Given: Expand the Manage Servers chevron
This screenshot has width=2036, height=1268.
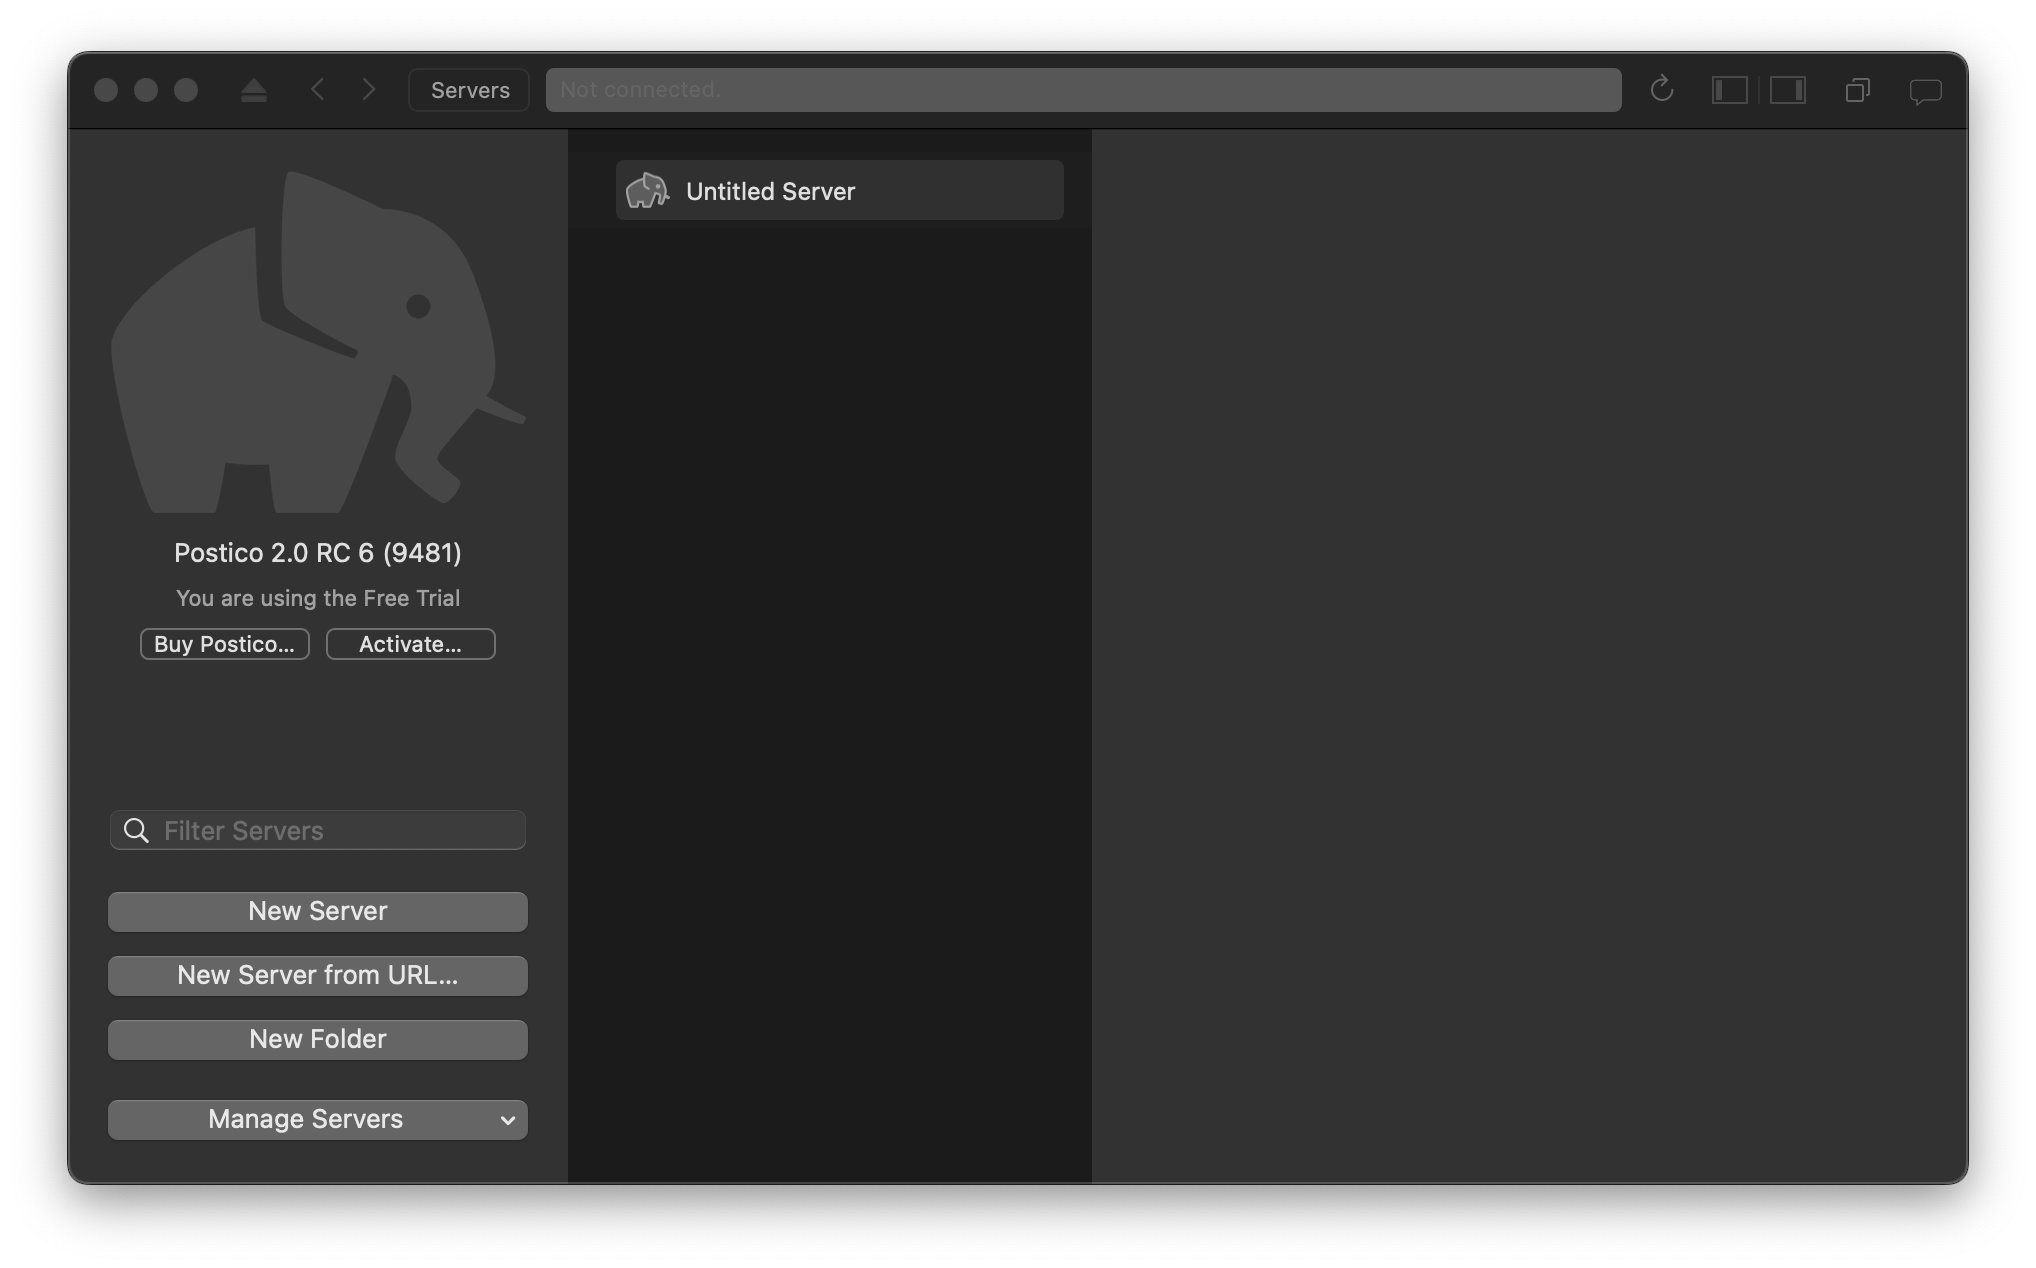Looking at the screenshot, I should (506, 1120).
